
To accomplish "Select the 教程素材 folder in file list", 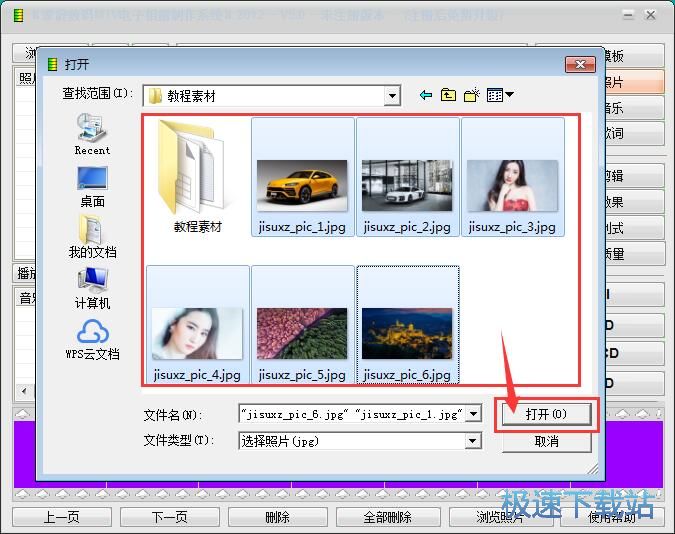I will [x=197, y=177].
